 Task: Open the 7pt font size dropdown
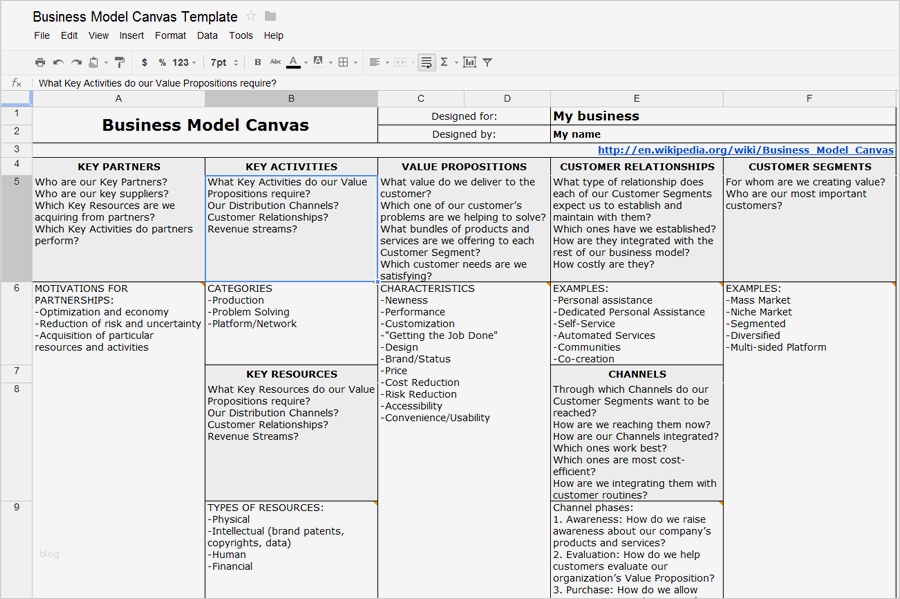coord(224,63)
